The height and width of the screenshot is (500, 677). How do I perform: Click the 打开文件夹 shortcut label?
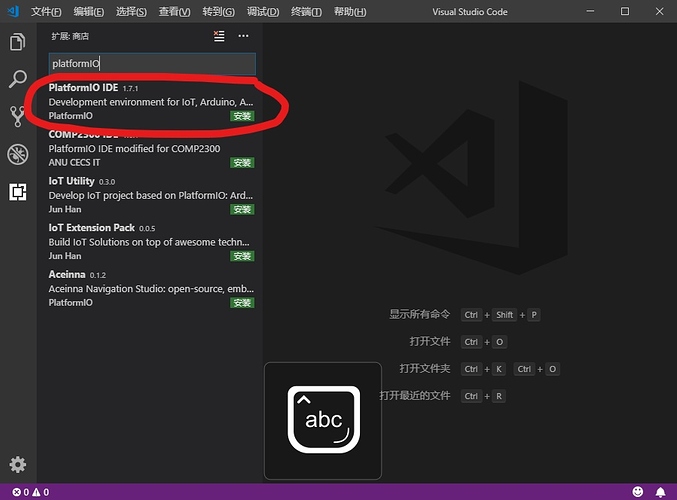coord(425,369)
